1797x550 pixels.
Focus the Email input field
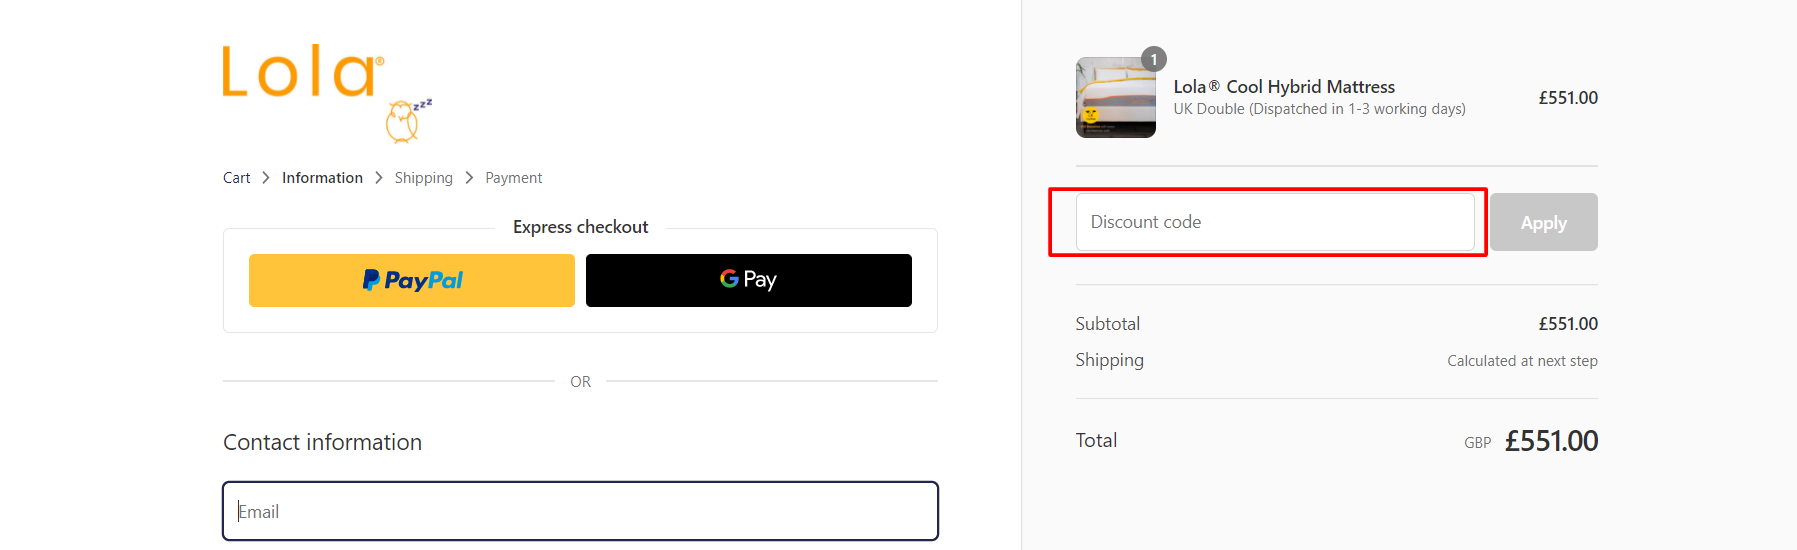coord(580,511)
